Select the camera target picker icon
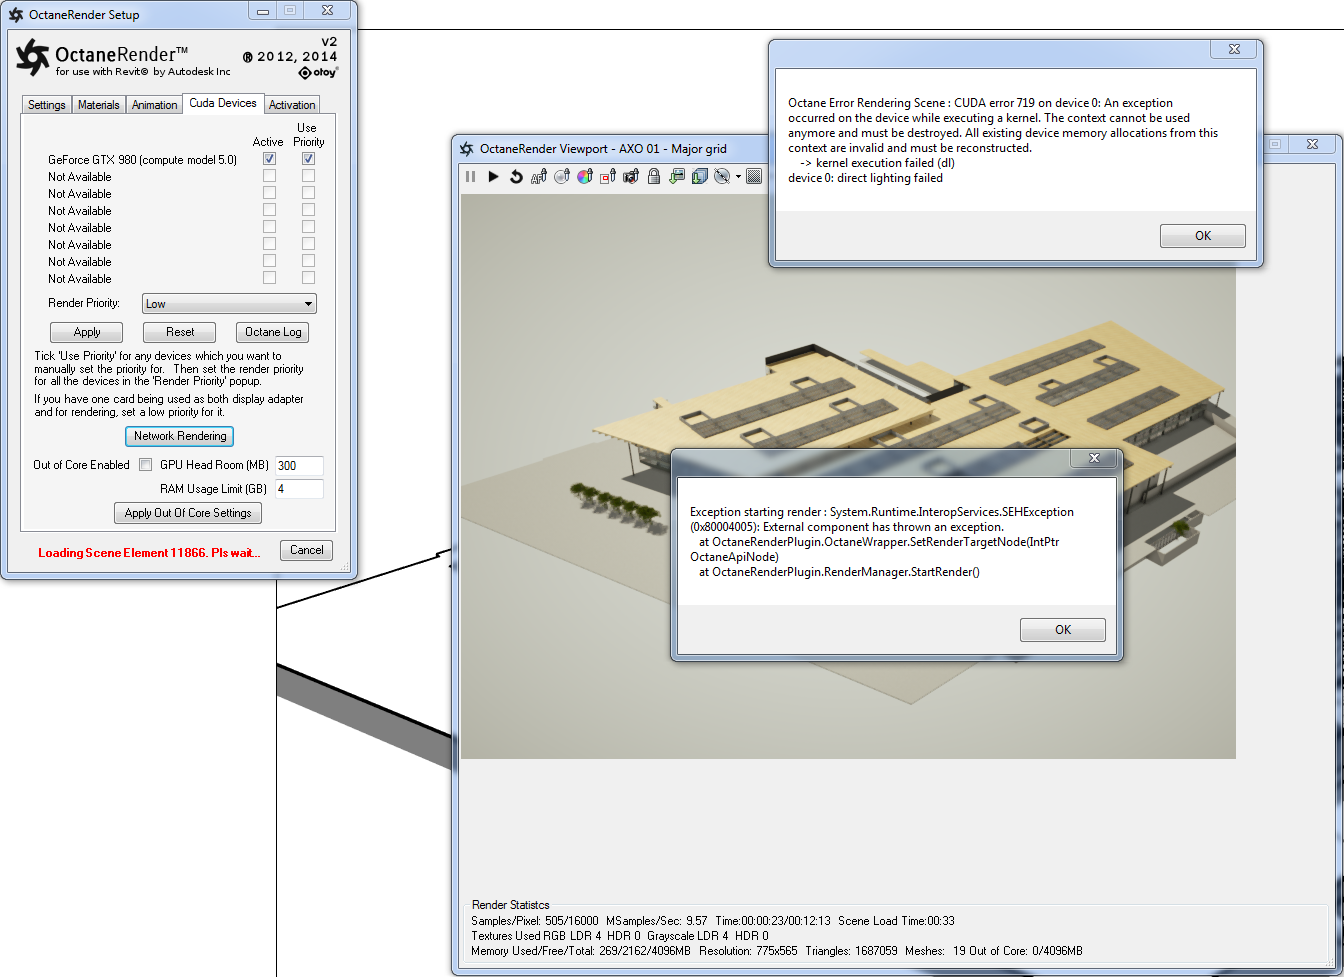 (631, 177)
